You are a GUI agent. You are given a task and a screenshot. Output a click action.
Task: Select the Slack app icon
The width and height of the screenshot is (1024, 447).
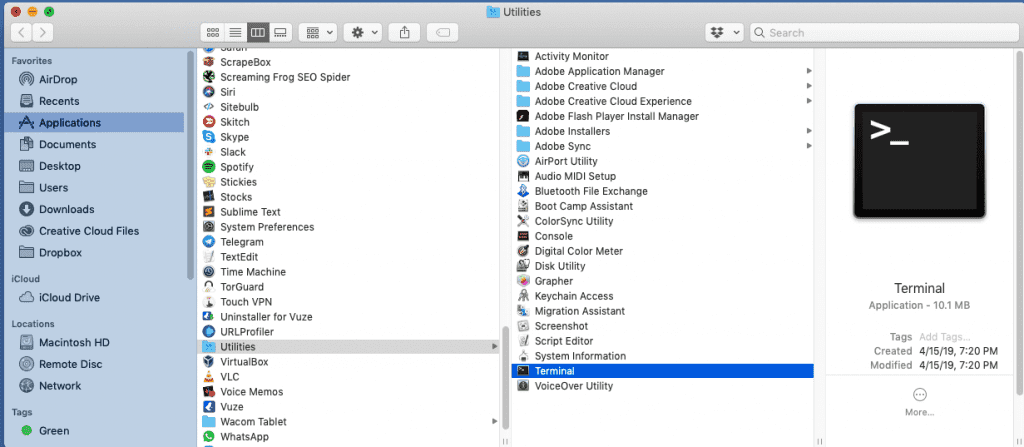coord(209,152)
